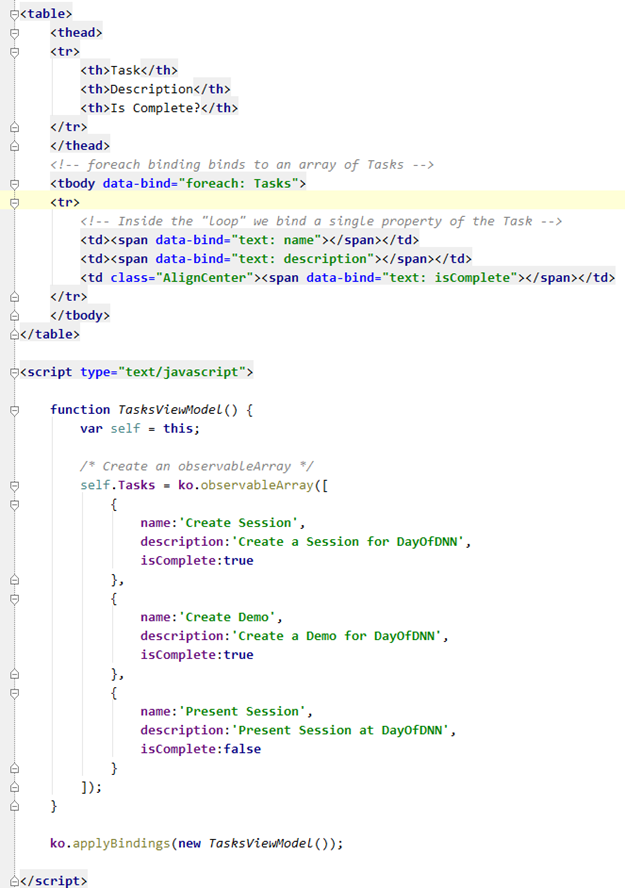The width and height of the screenshot is (625, 888).
Task: Click the 'Is Complete?' header text
Action: click(x=156, y=108)
